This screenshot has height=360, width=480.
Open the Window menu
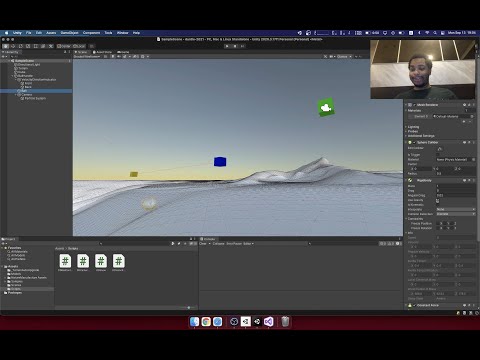coord(122,33)
